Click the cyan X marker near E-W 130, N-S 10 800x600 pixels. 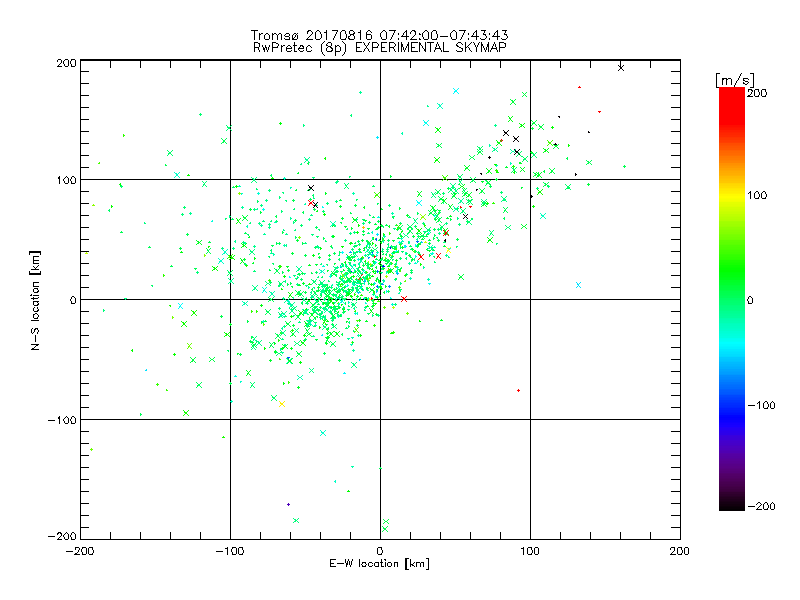click(x=579, y=285)
